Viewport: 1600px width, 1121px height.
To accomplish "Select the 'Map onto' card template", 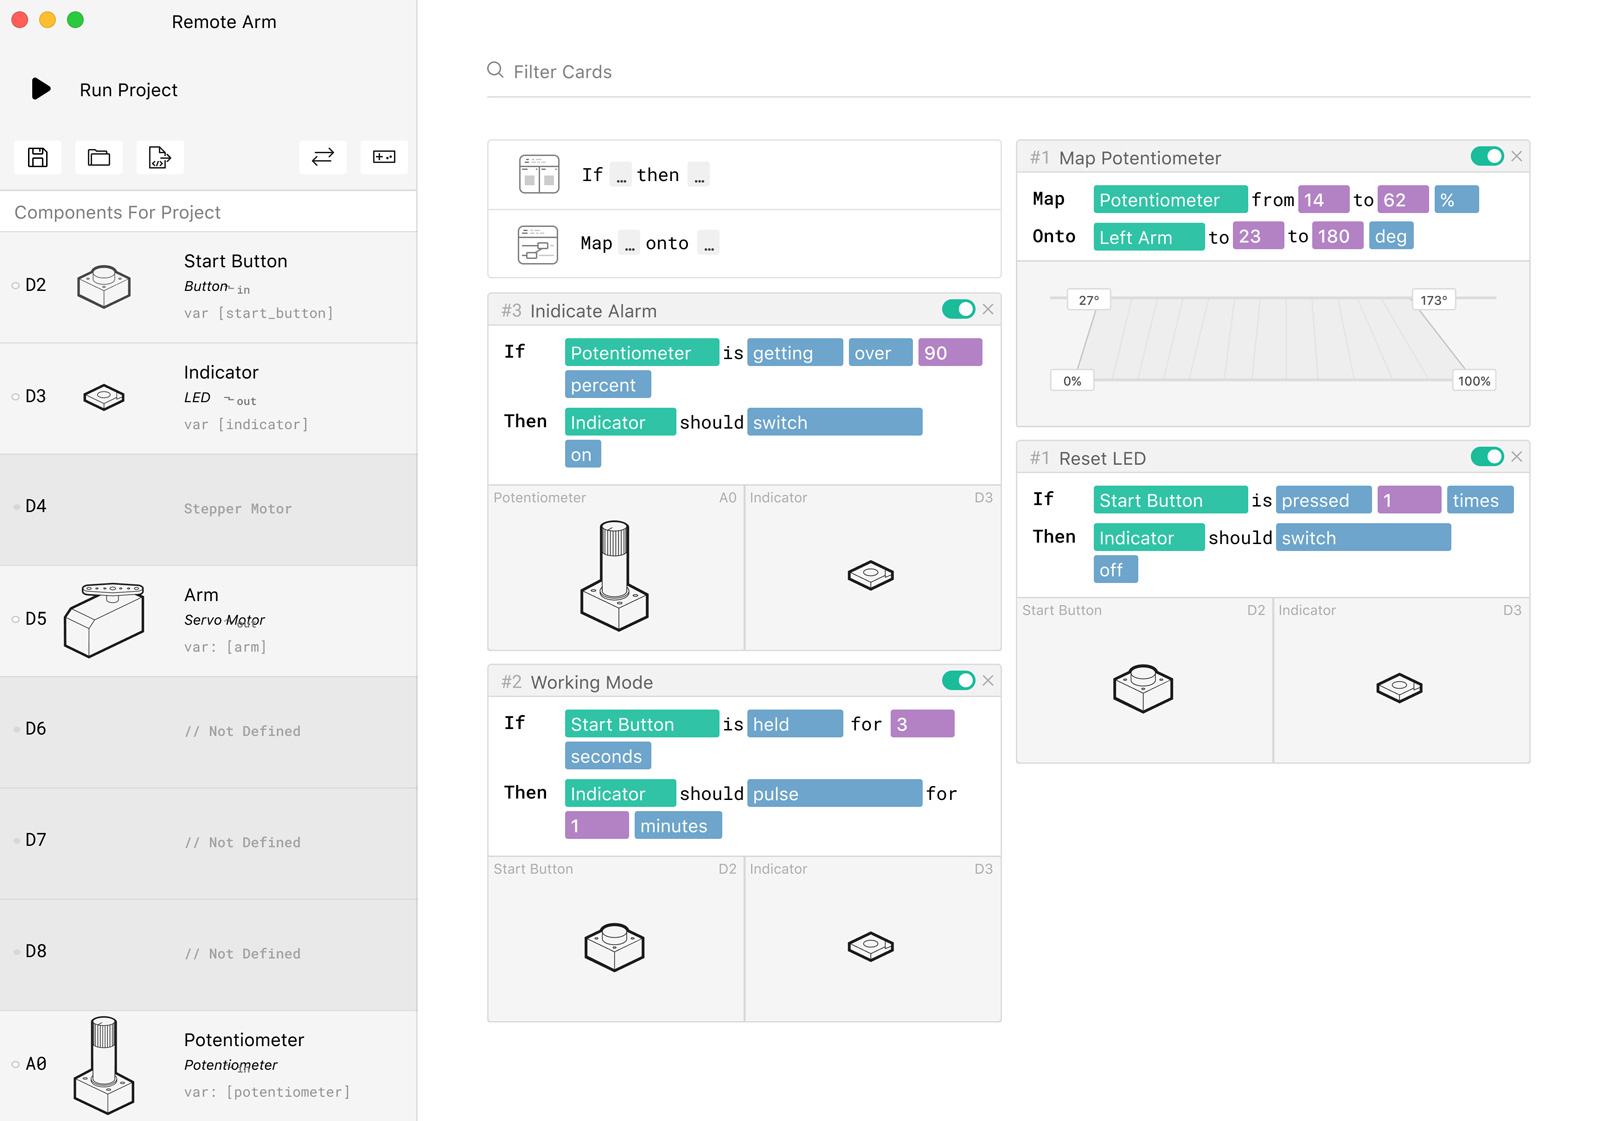I will tap(744, 243).
